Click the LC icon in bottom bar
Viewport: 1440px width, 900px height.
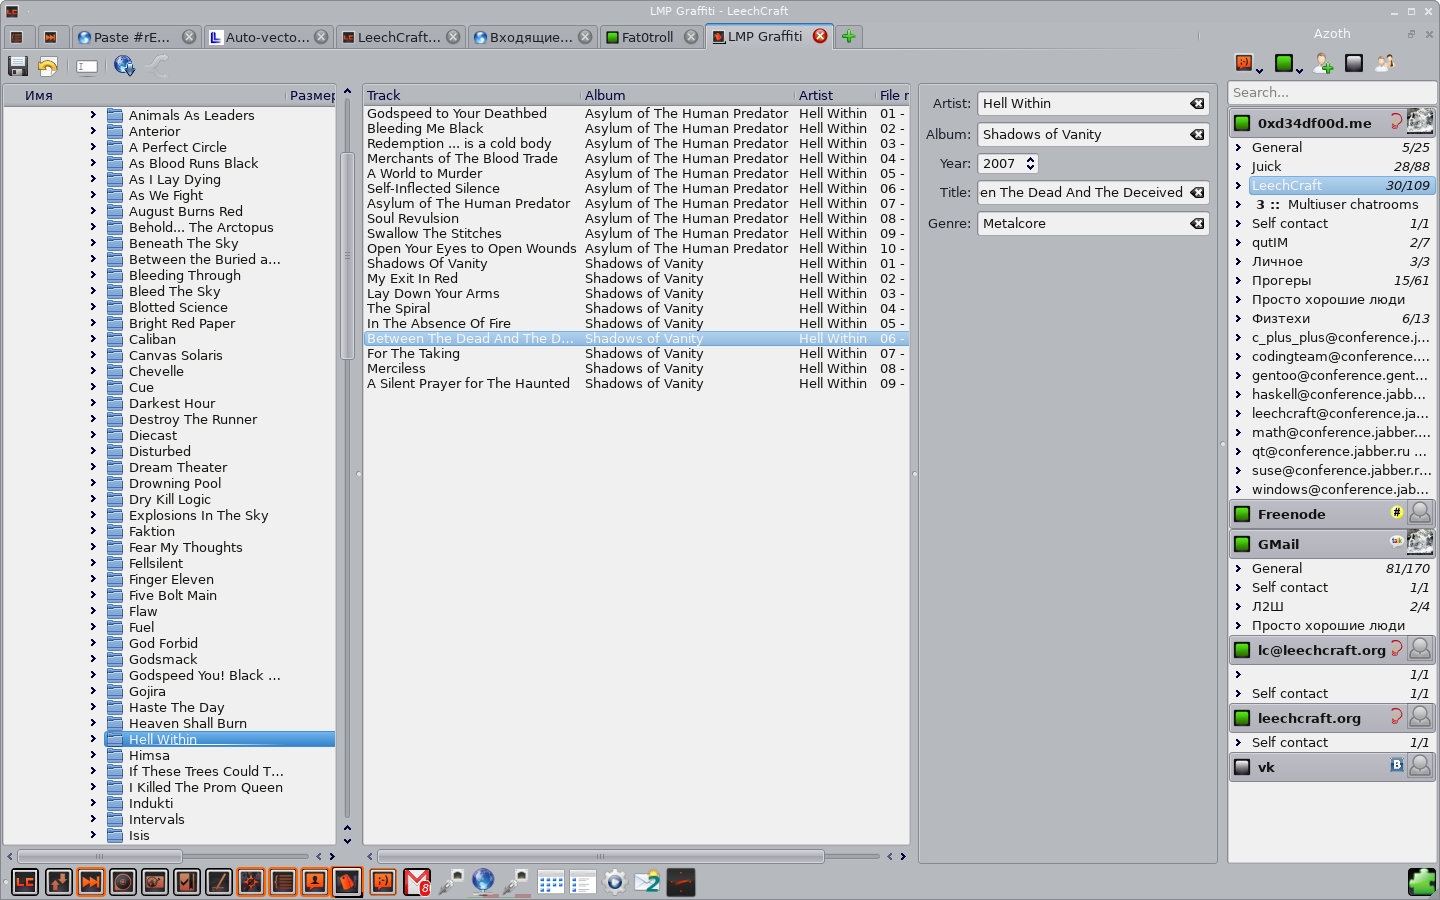pyautogui.click(x=25, y=882)
